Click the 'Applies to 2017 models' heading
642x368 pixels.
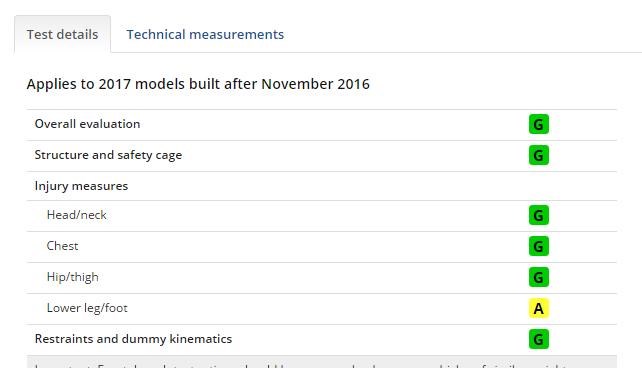coord(198,84)
